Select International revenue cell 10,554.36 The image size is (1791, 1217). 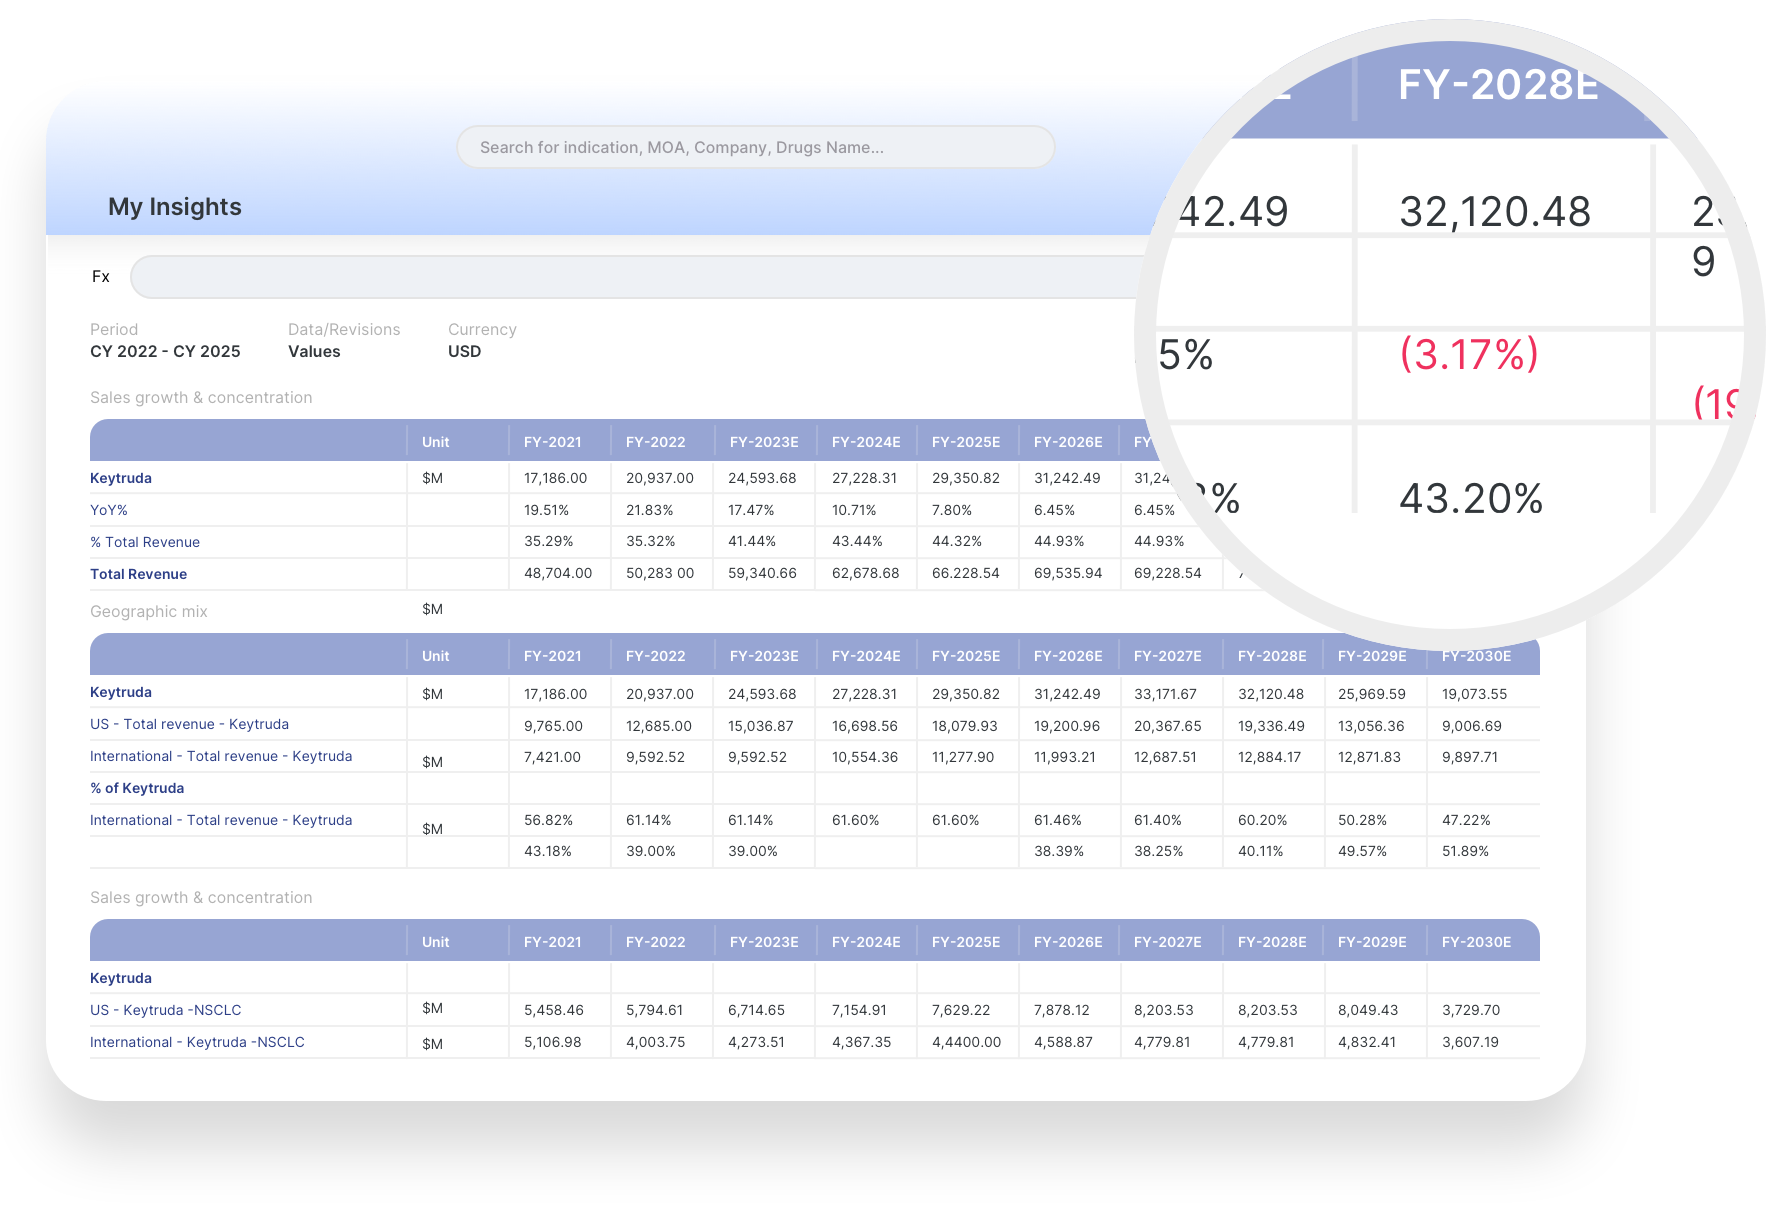[x=865, y=757]
